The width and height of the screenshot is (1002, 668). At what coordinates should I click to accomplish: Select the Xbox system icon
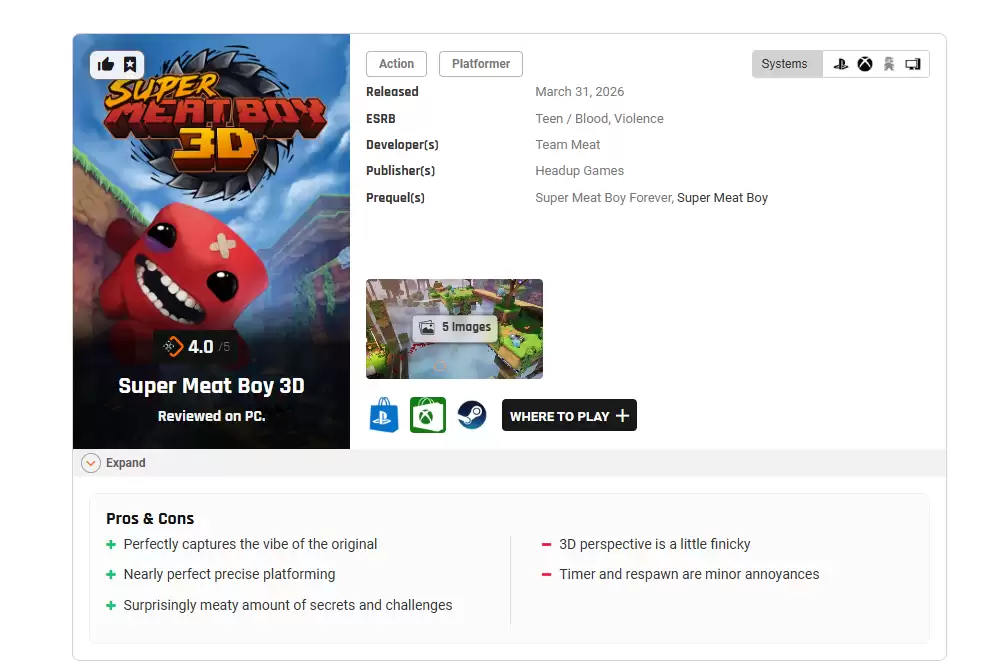[865, 64]
